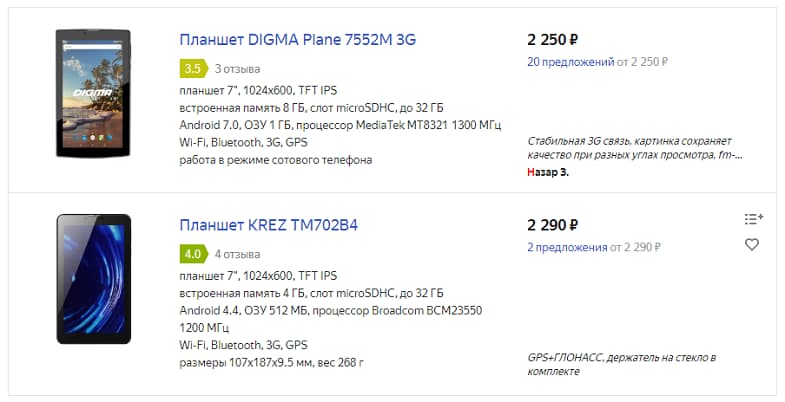Viewport: 785px width, 402px height.
Task: Click the 3.5 rating badge for DIGMA
Action: click(x=193, y=69)
